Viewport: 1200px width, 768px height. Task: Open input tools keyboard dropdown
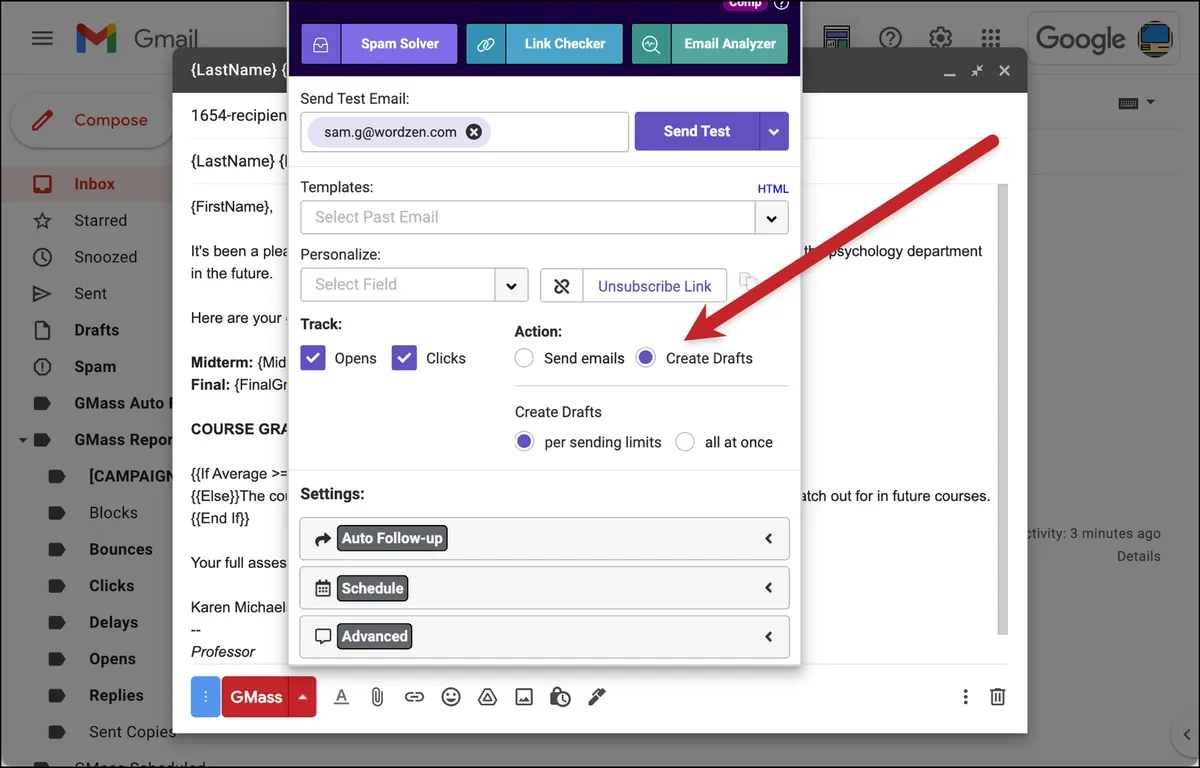coord(1137,103)
